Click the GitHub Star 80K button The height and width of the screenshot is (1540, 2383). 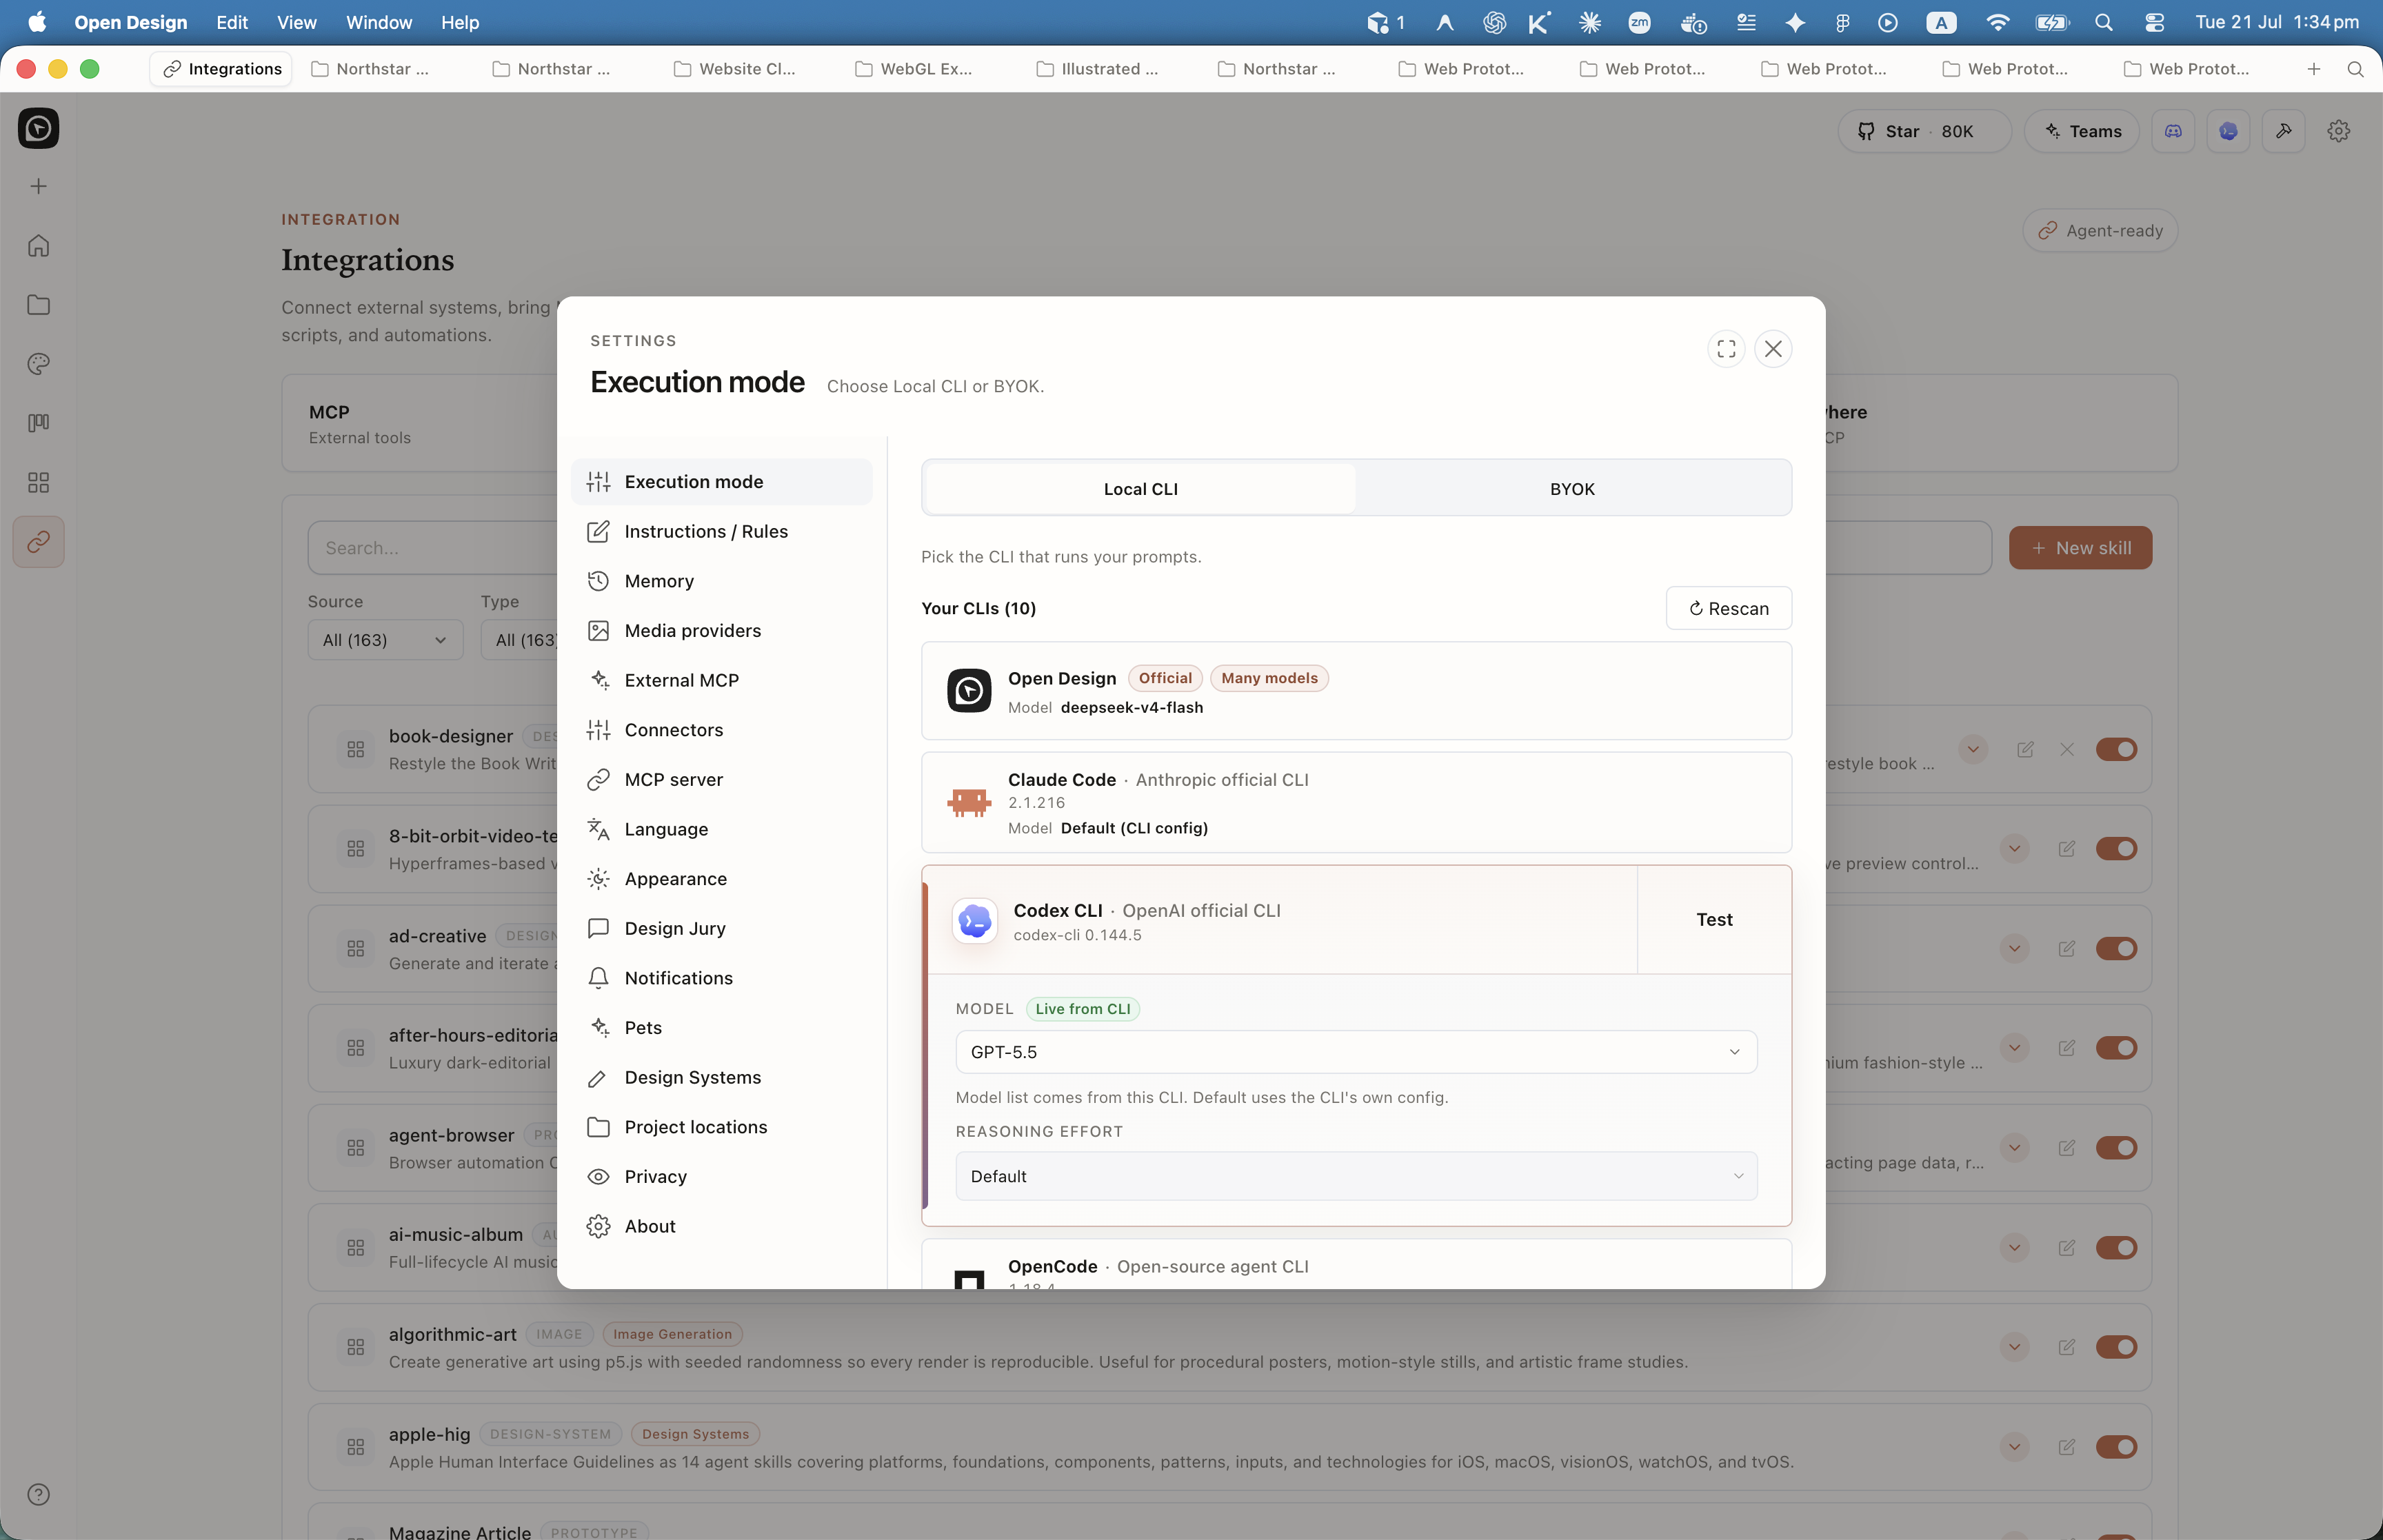pyautogui.click(x=1924, y=131)
